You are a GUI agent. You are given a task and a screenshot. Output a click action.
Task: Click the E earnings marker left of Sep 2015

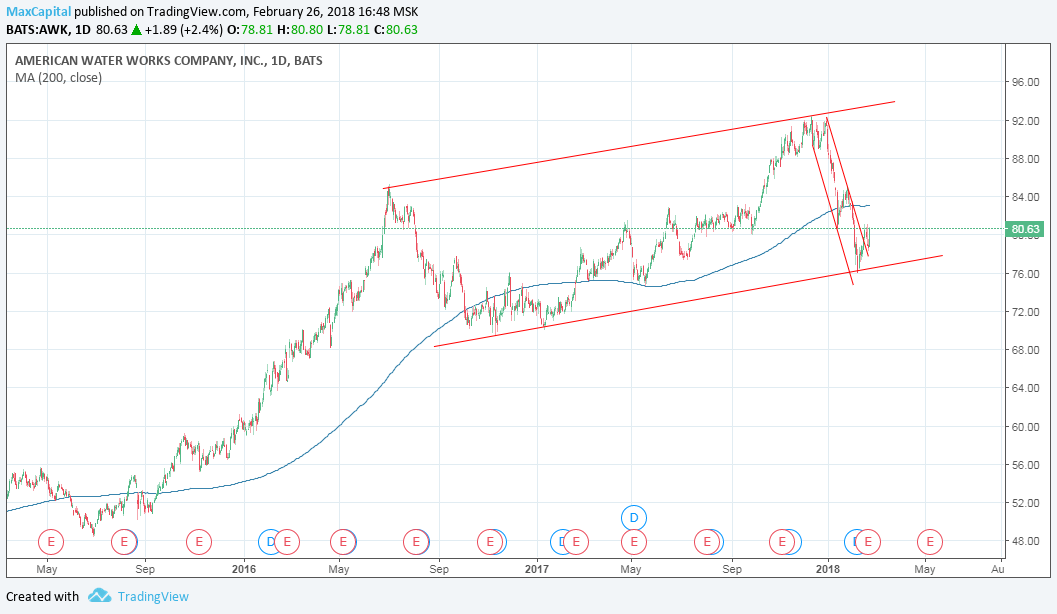point(124,541)
